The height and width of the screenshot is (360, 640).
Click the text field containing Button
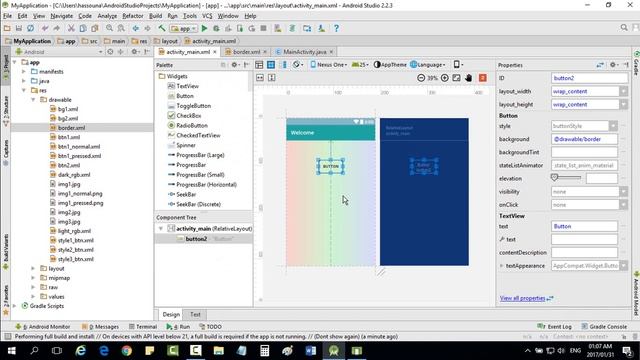tap(584, 227)
